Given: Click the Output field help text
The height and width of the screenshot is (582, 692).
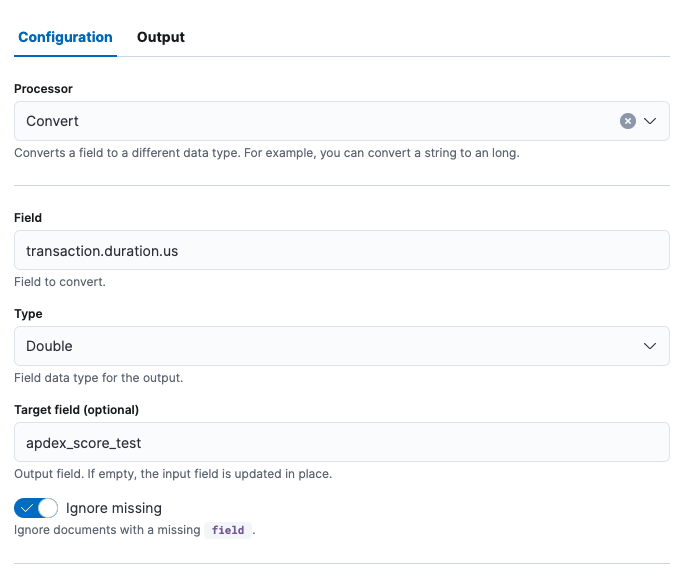Looking at the screenshot, I should pyautogui.click(x=173, y=474).
